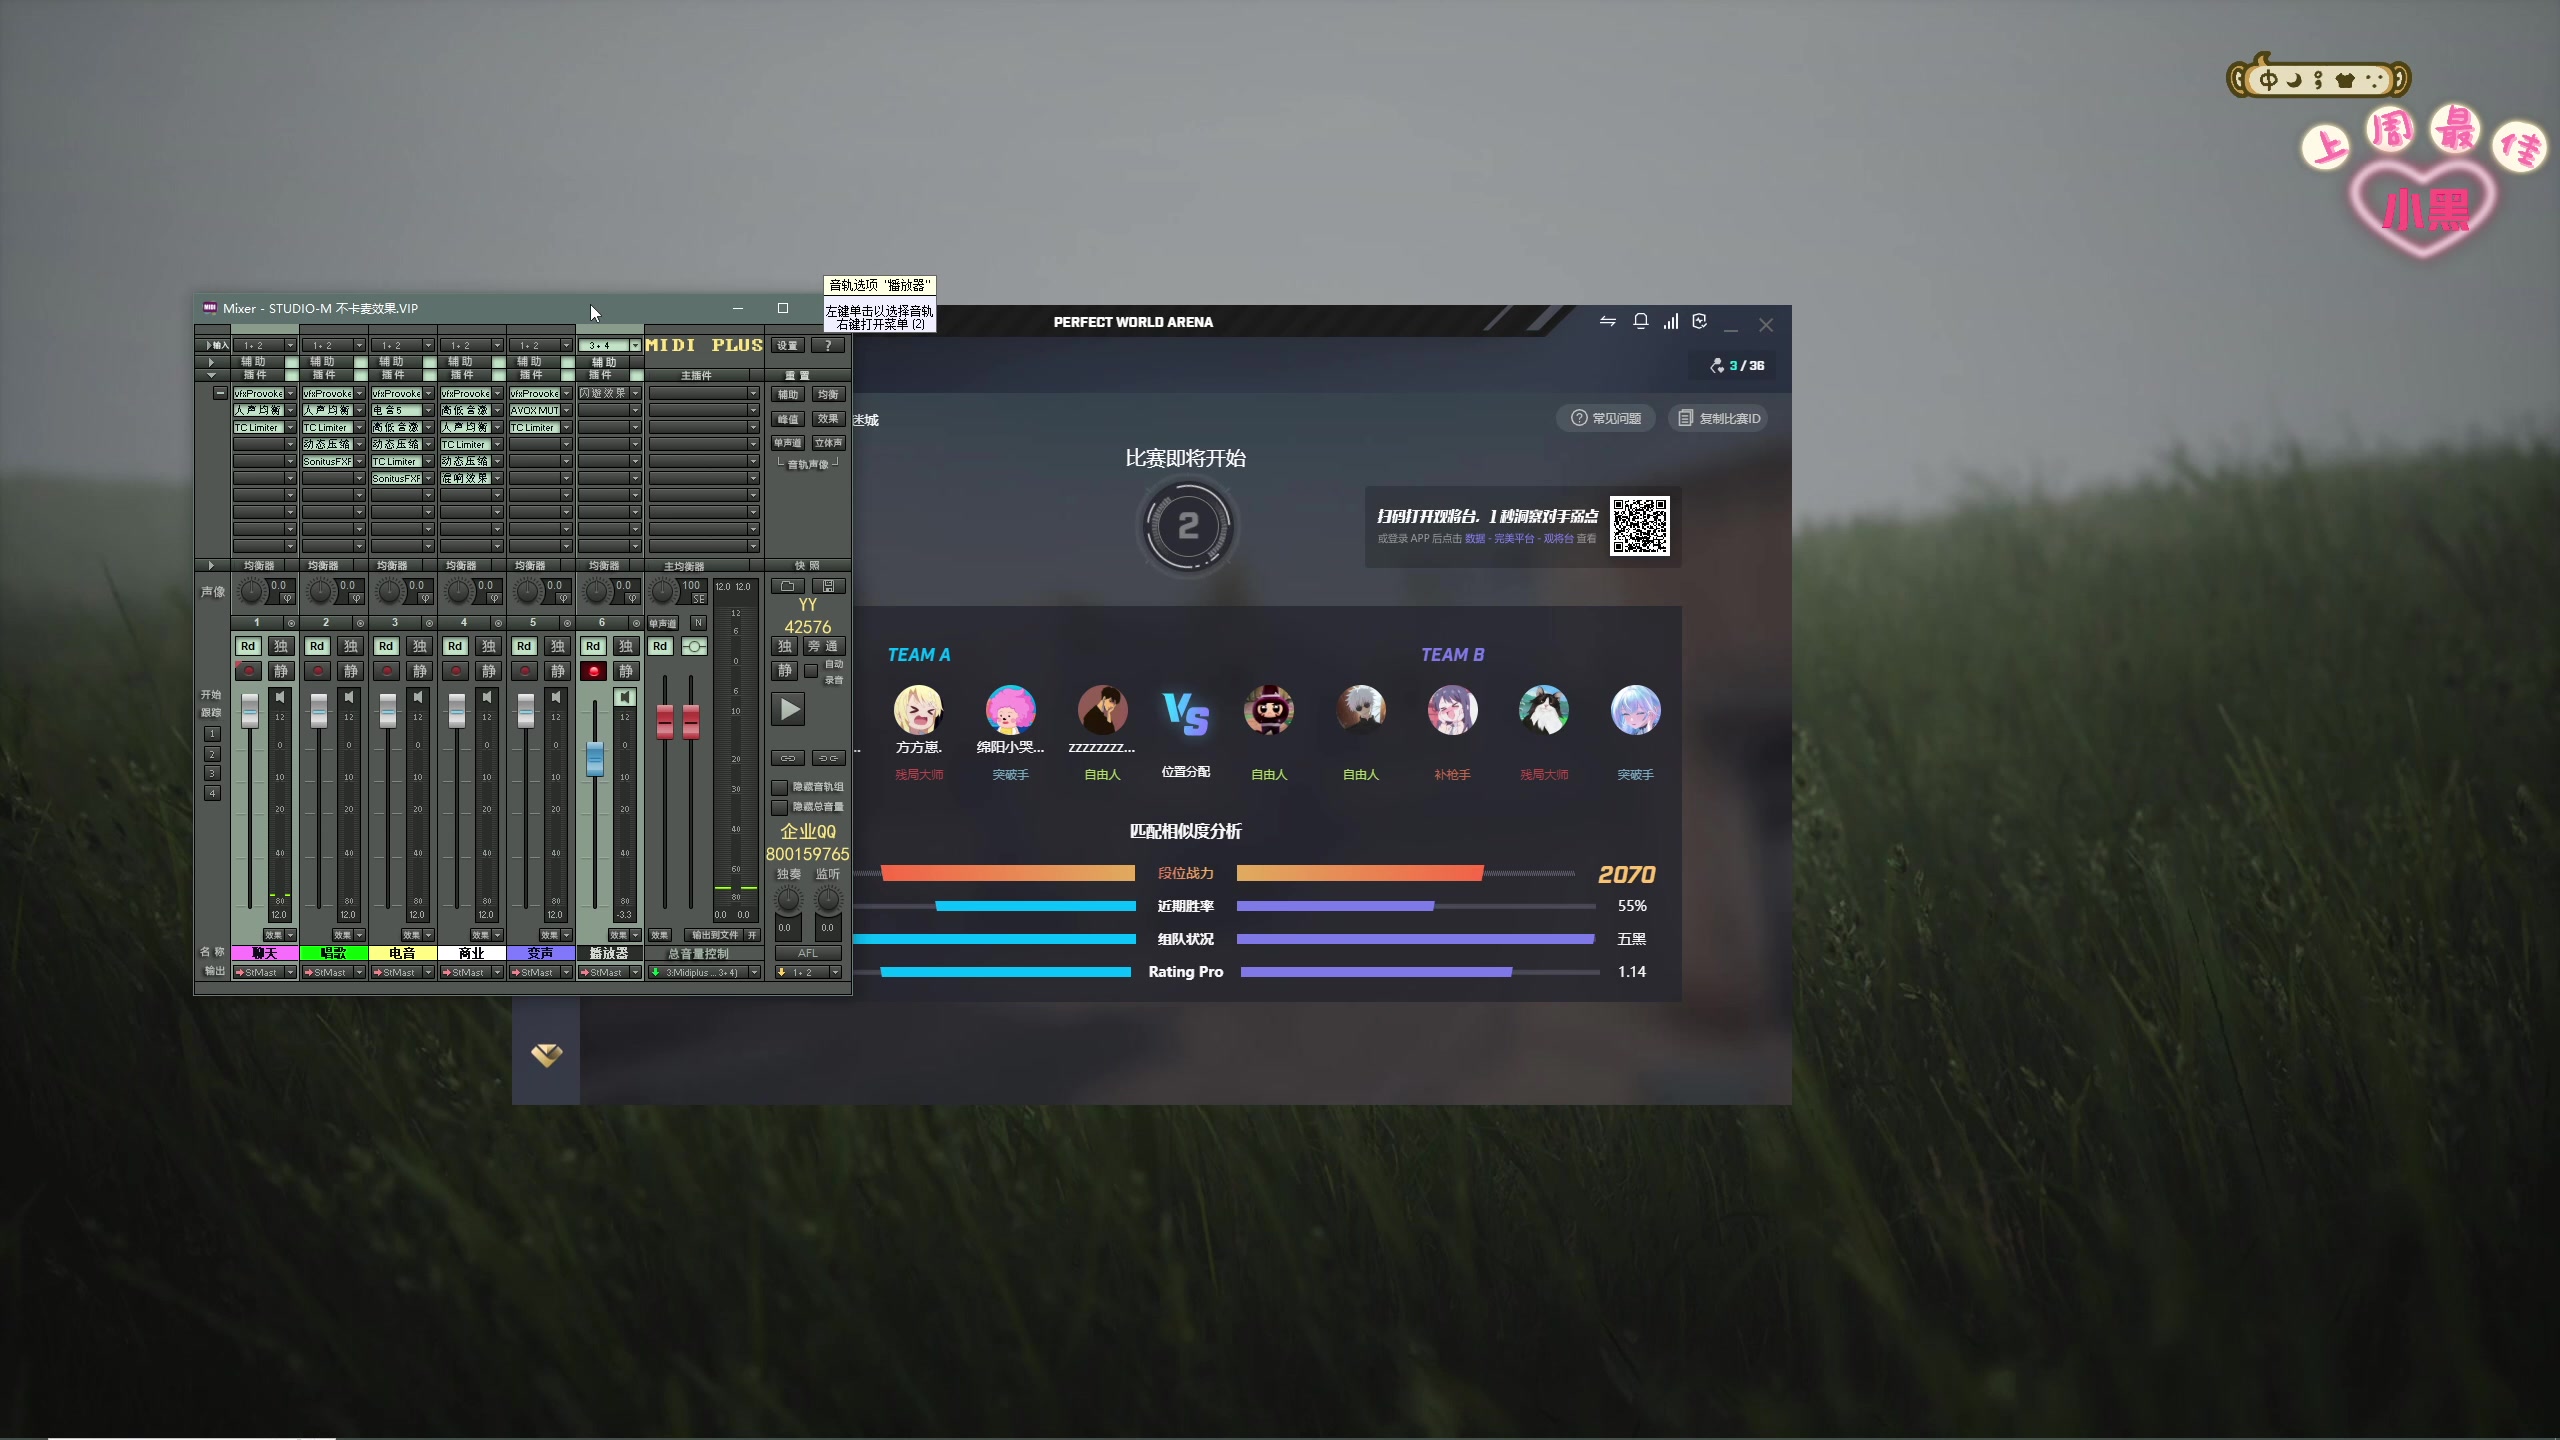The width and height of the screenshot is (2560, 1440).
Task: Click the master pan center icon
Action: [694, 647]
